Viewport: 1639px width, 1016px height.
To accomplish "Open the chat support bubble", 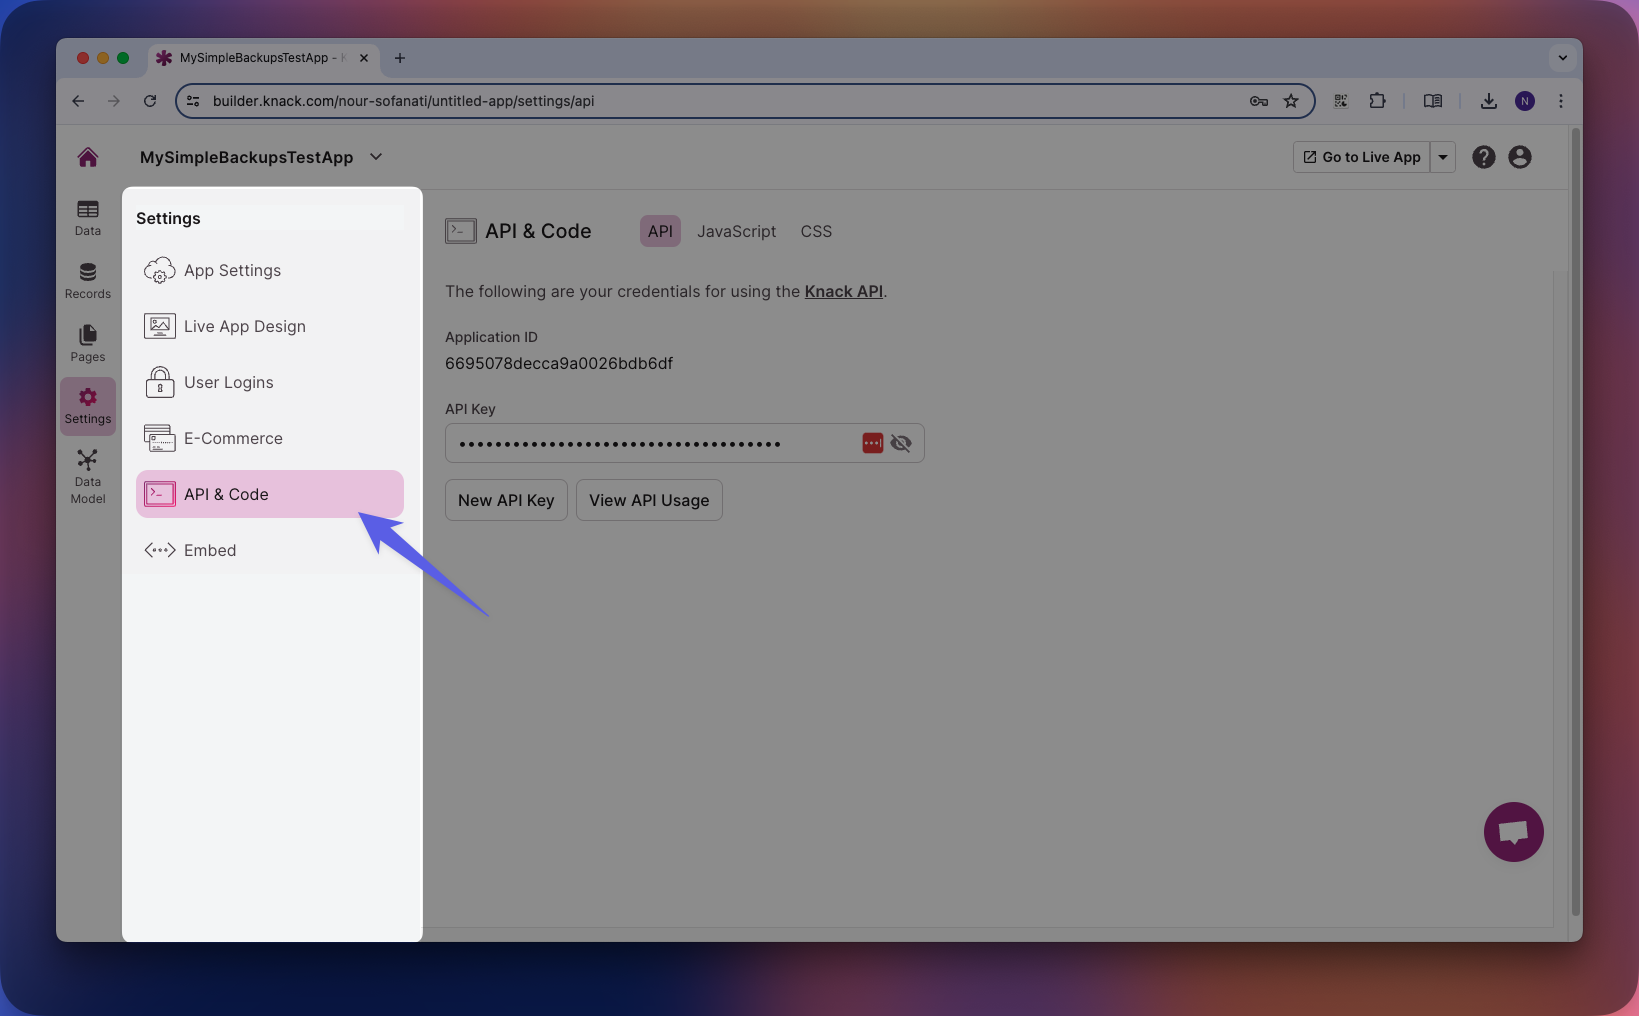I will pos(1513,832).
